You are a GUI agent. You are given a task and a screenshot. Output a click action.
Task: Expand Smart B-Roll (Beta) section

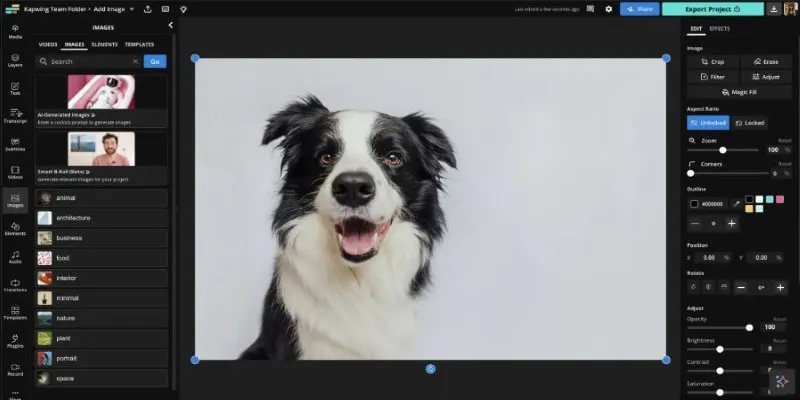click(x=101, y=158)
